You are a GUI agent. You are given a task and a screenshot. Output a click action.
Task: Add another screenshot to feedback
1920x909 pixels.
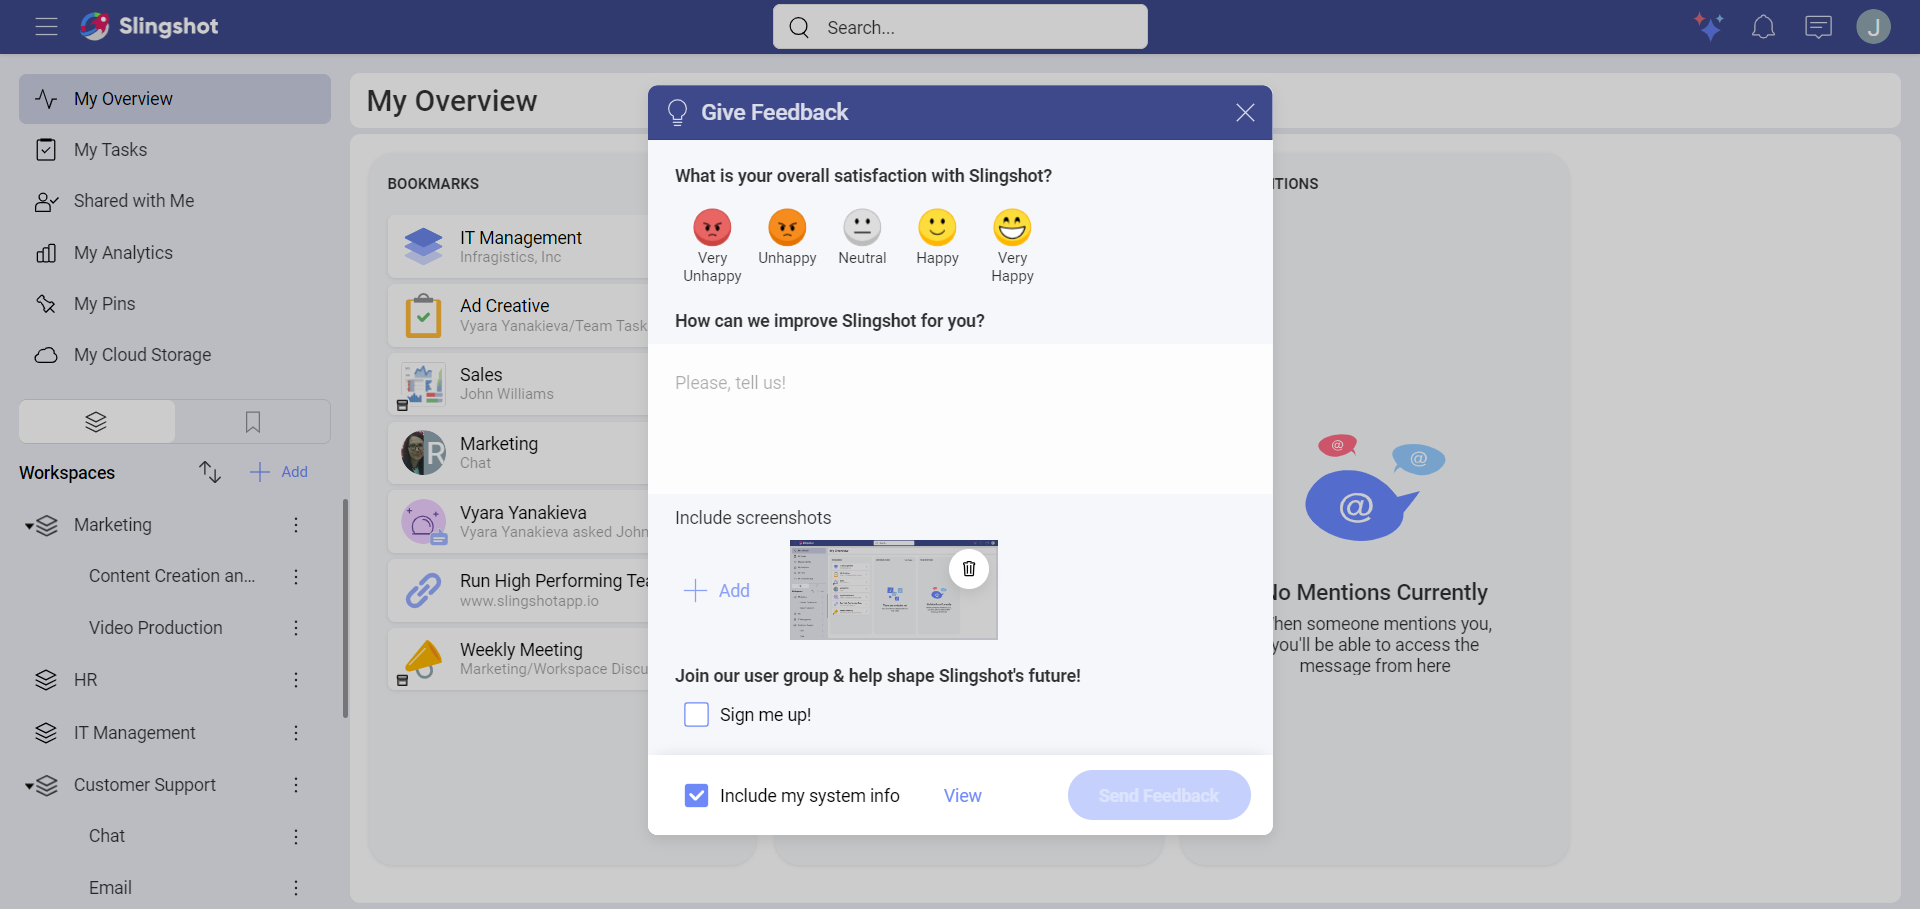point(717,591)
